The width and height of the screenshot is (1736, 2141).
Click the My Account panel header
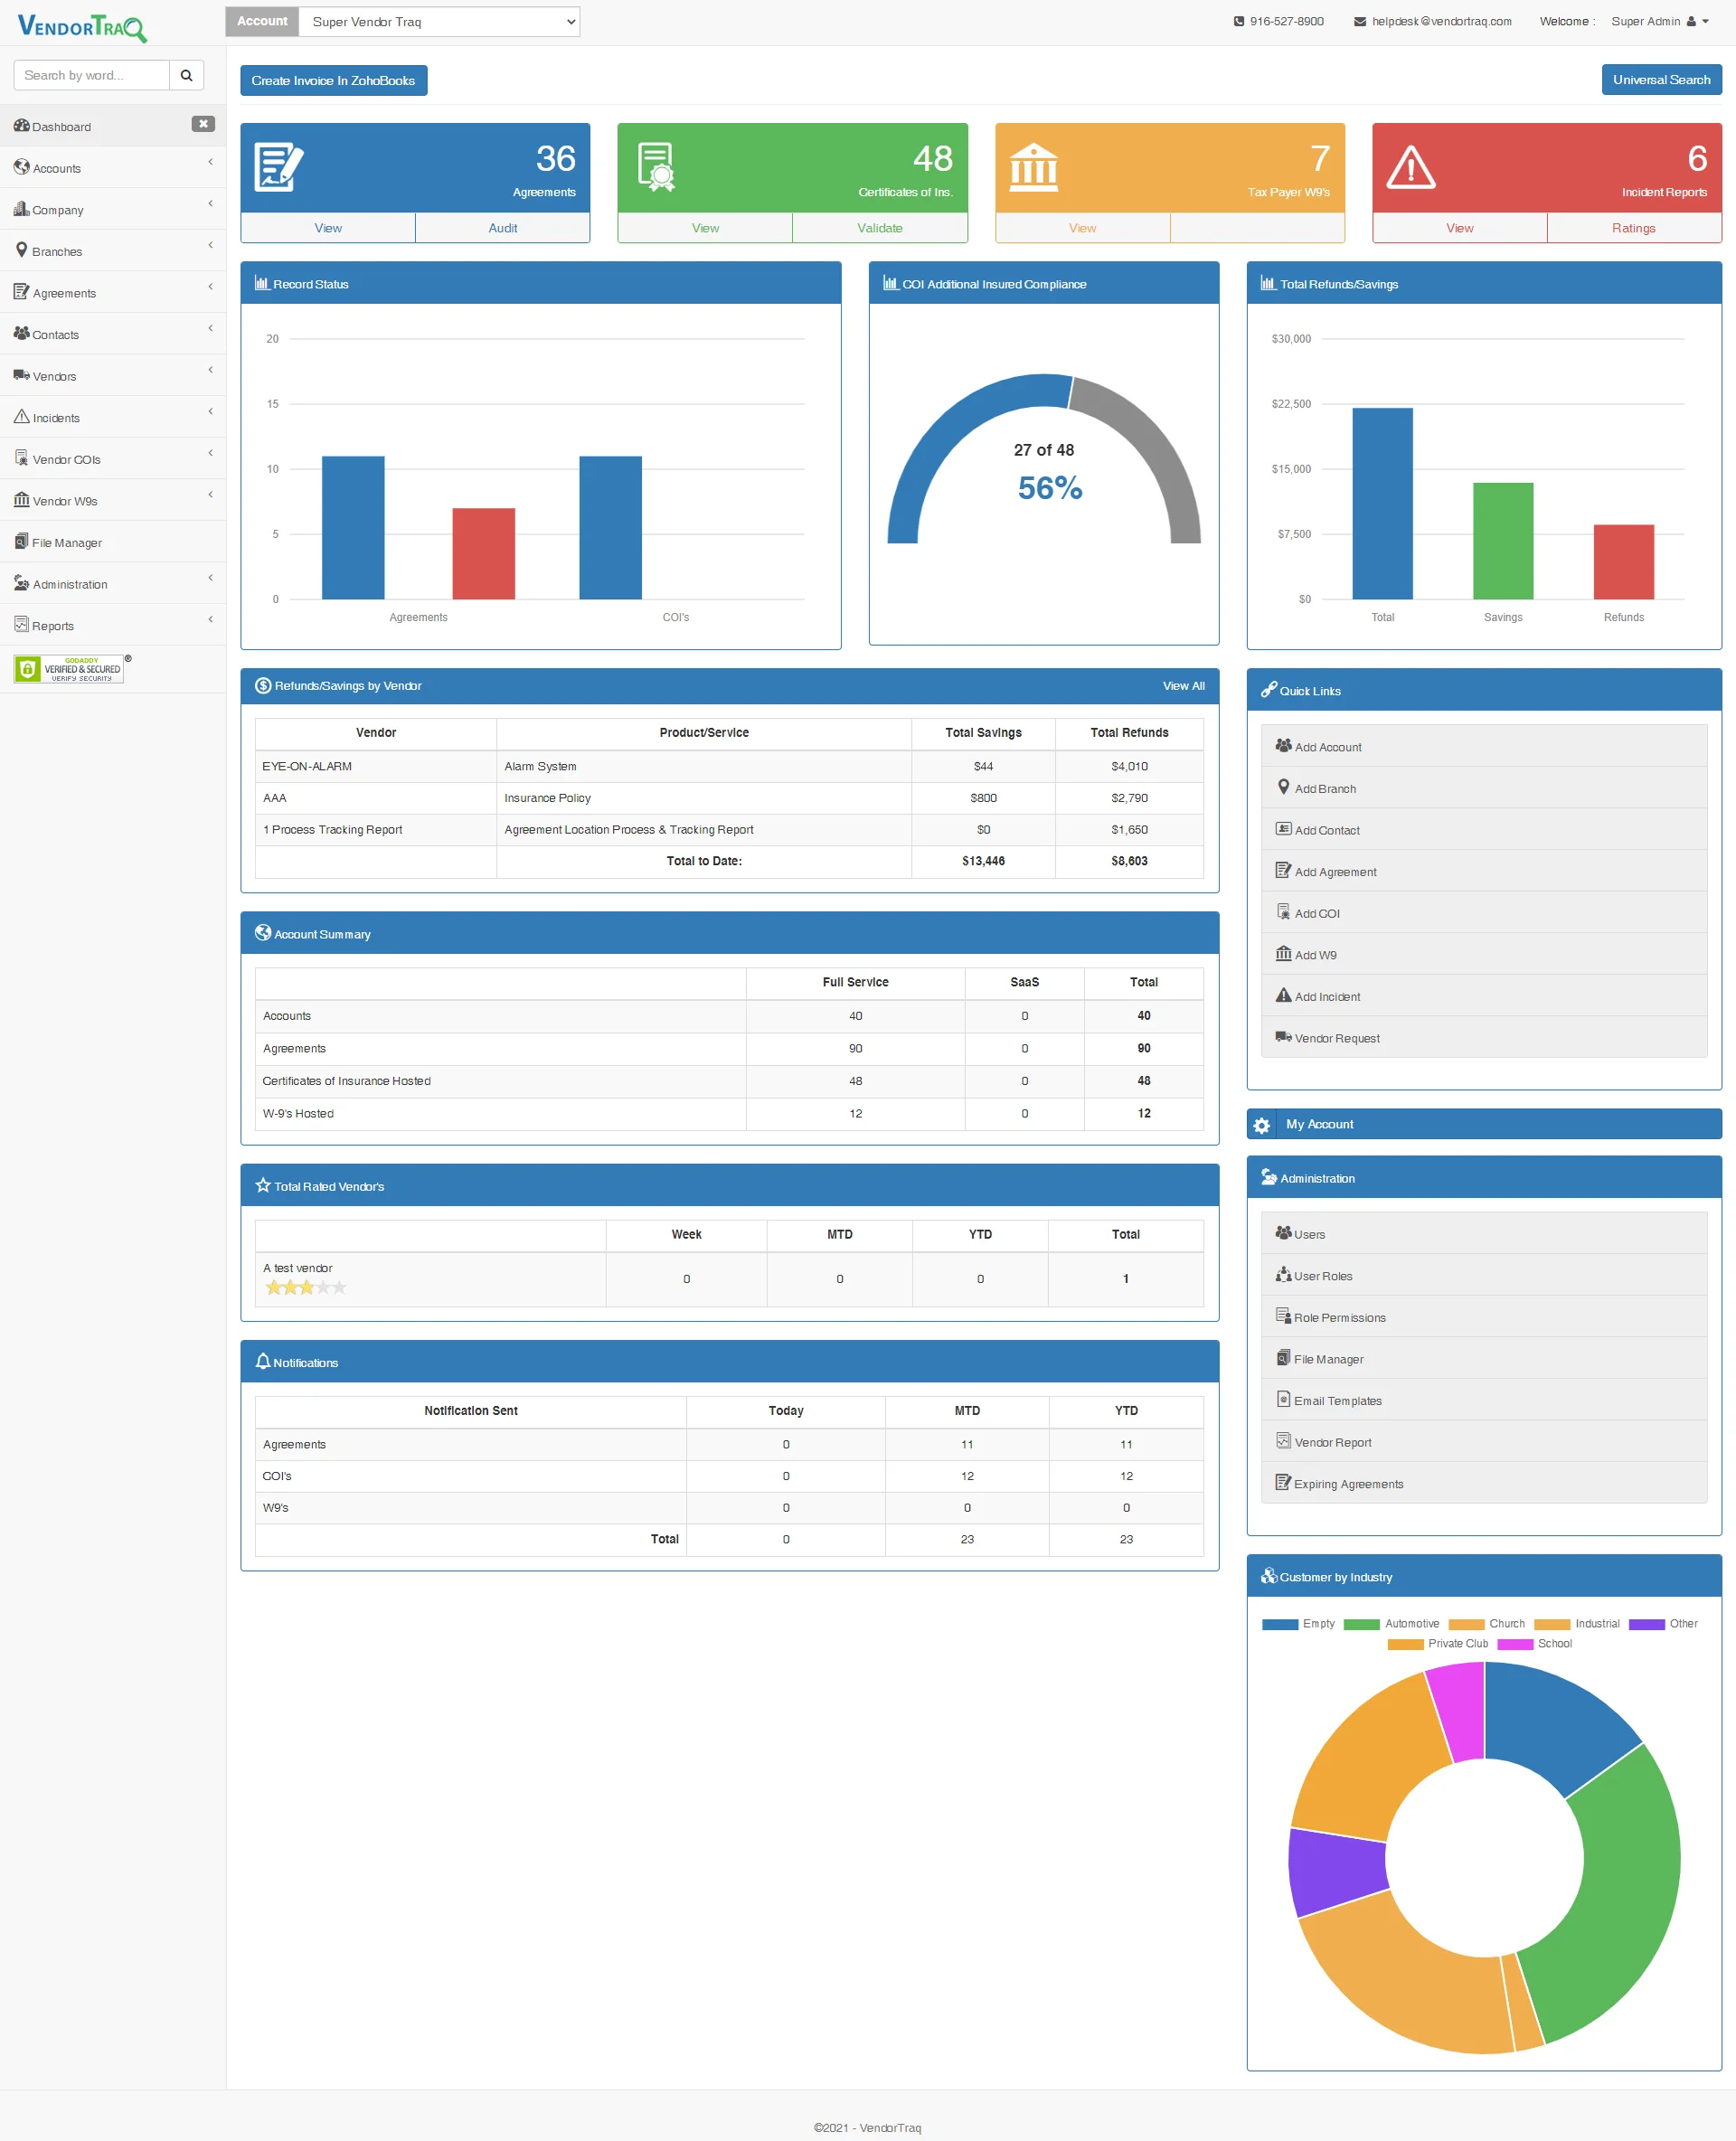[1483, 1124]
